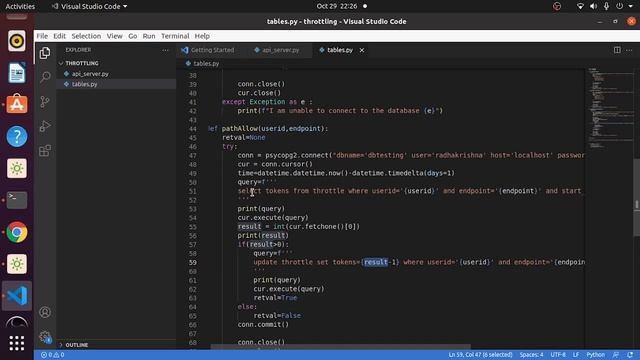Image resolution: width=640 pixels, height=360 pixels.
Task: Open LibreOffice Writer from the dock
Action: (17, 73)
